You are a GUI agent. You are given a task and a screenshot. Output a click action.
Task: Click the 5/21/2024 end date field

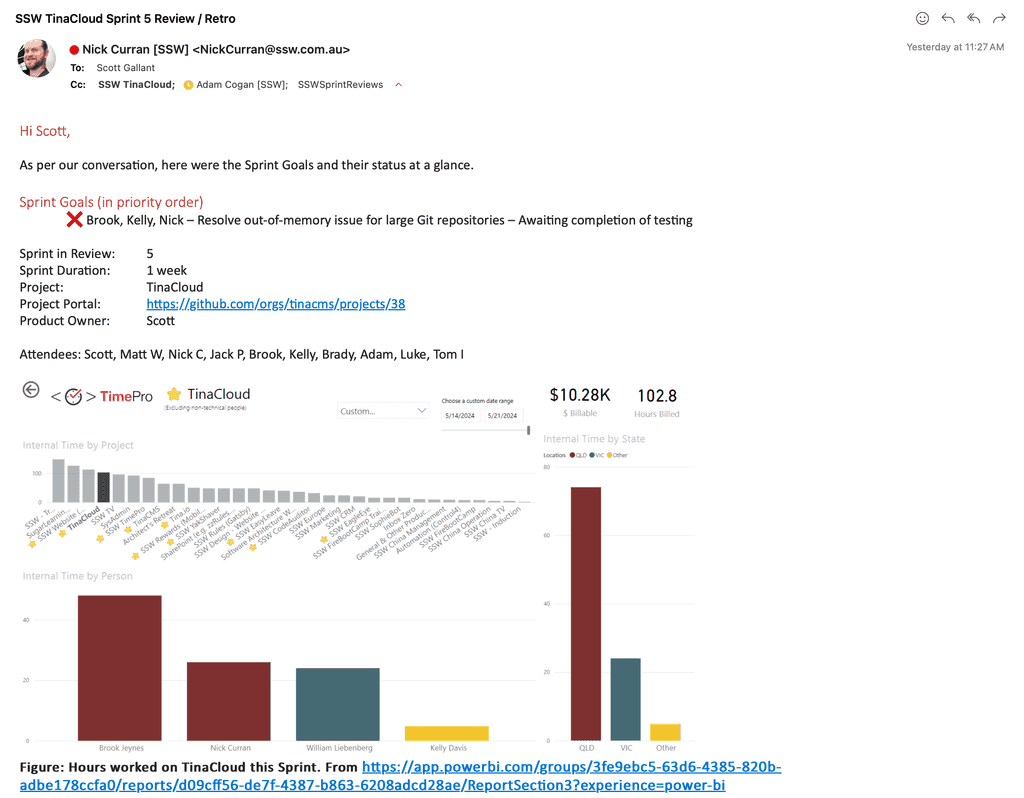pyautogui.click(x=503, y=415)
